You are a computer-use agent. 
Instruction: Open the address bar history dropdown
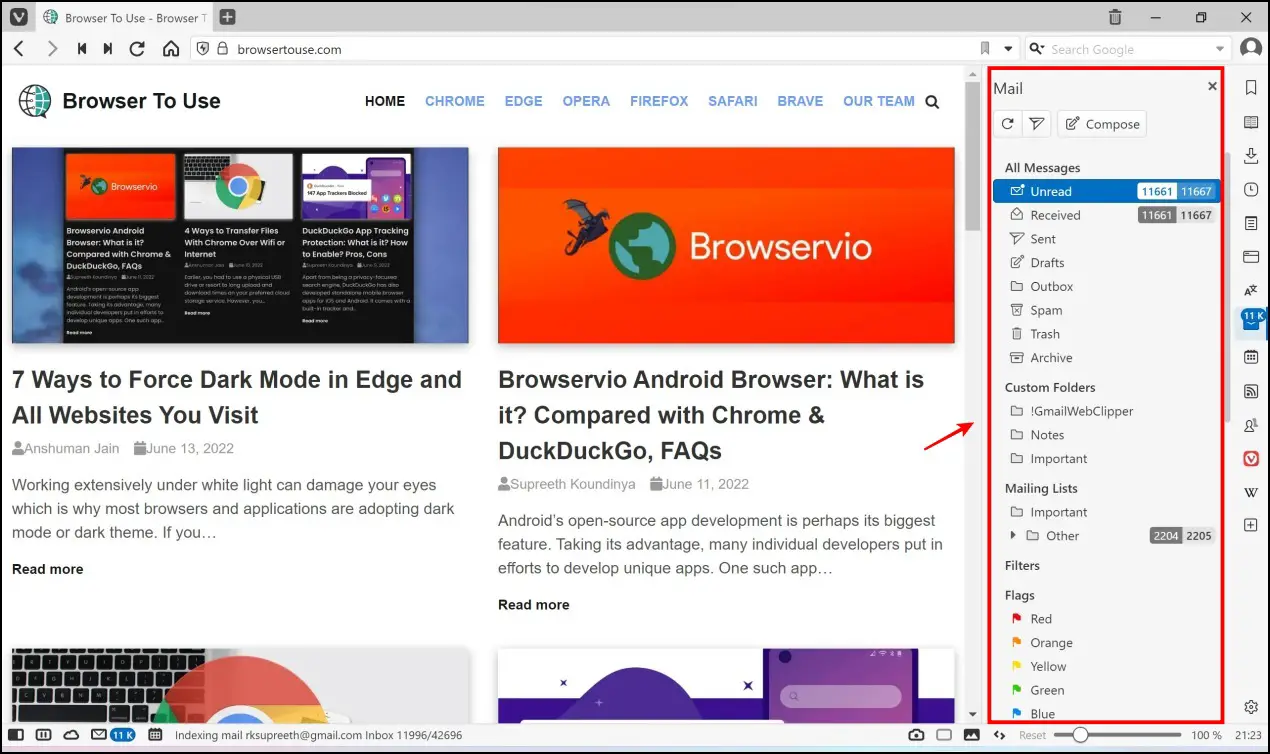pos(1008,49)
